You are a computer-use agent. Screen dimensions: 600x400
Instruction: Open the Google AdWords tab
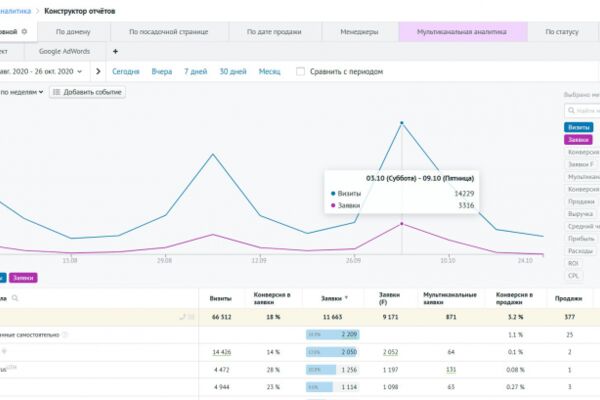[x=65, y=51]
